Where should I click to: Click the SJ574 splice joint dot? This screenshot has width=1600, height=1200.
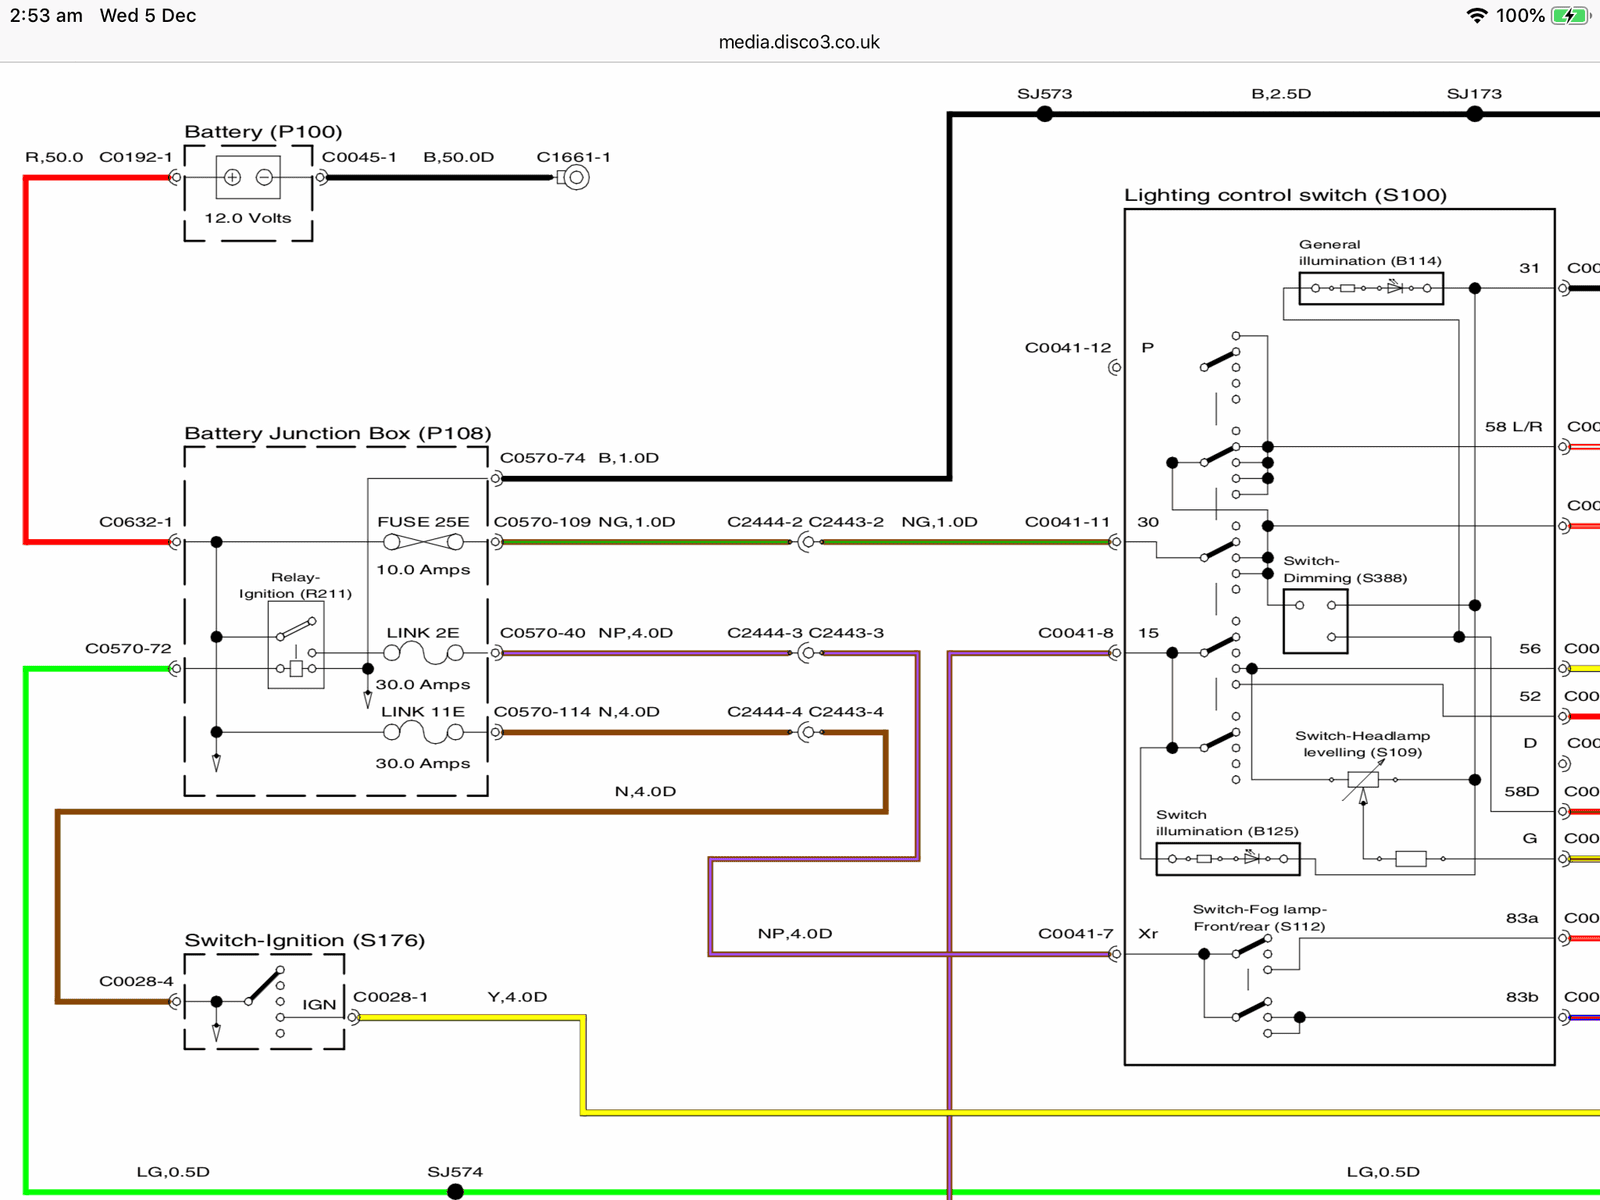455,1191
